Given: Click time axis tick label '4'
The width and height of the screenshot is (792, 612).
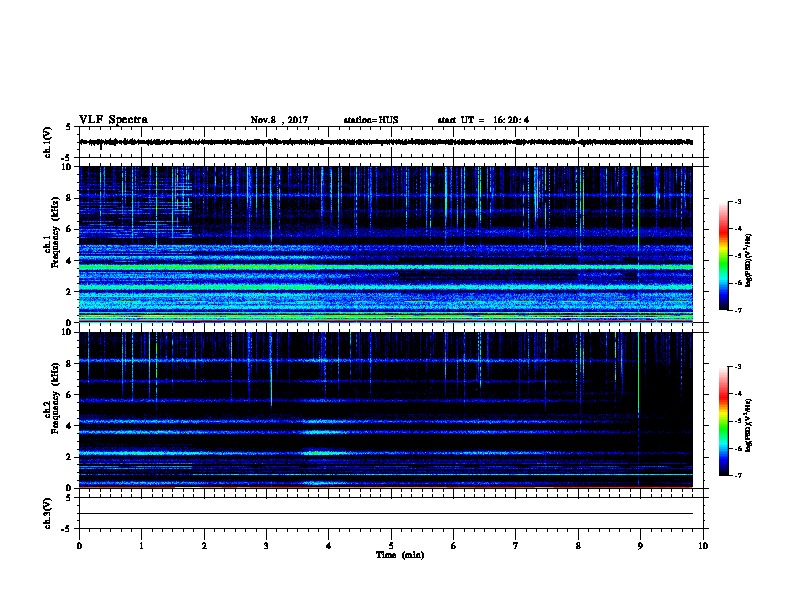Looking at the screenshot, I should [329, 545].
